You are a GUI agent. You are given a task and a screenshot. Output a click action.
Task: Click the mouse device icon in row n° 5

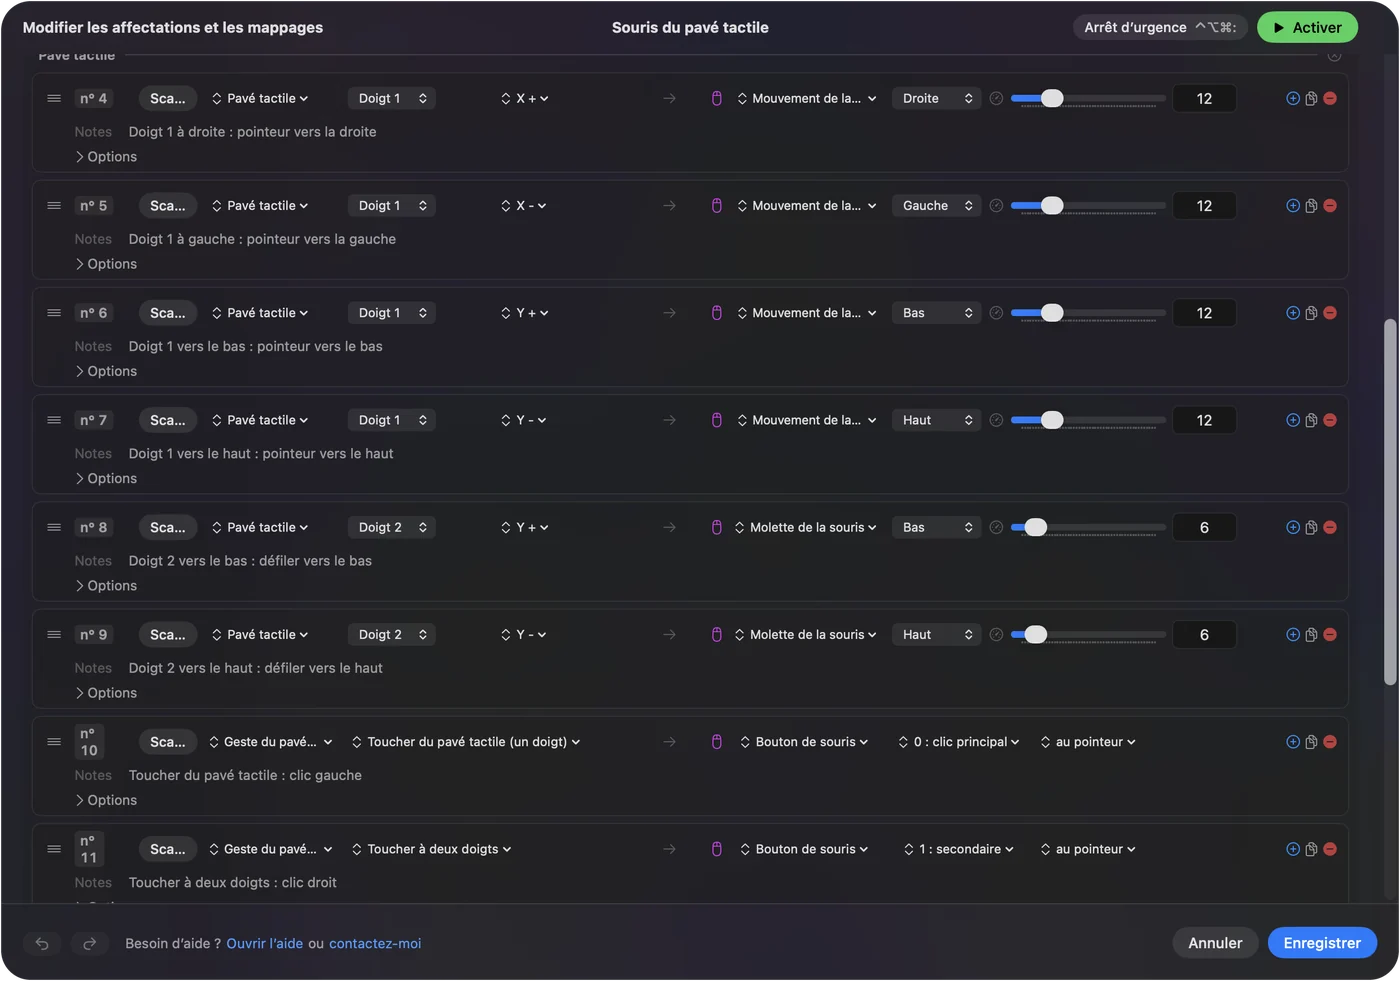click(x=716, y=206)
